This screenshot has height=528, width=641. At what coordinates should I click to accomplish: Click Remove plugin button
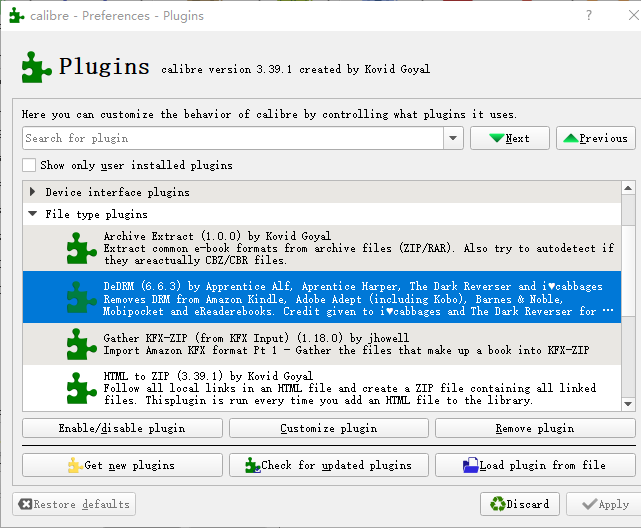(x=535, y=428)
